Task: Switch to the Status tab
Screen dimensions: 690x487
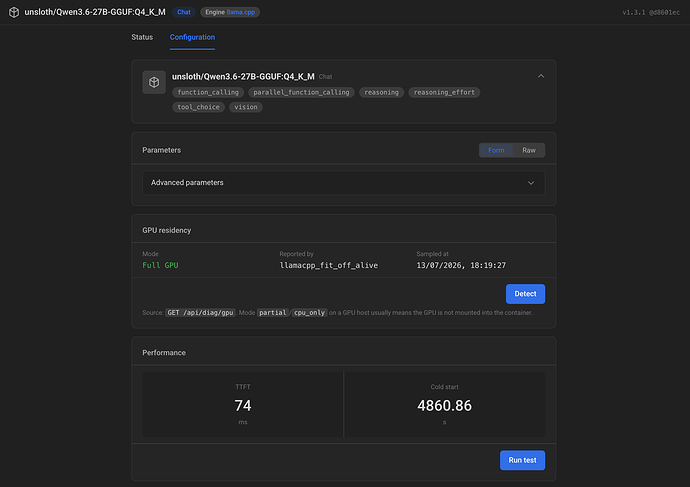Action: pyautogui.click(x=142, y=37)
